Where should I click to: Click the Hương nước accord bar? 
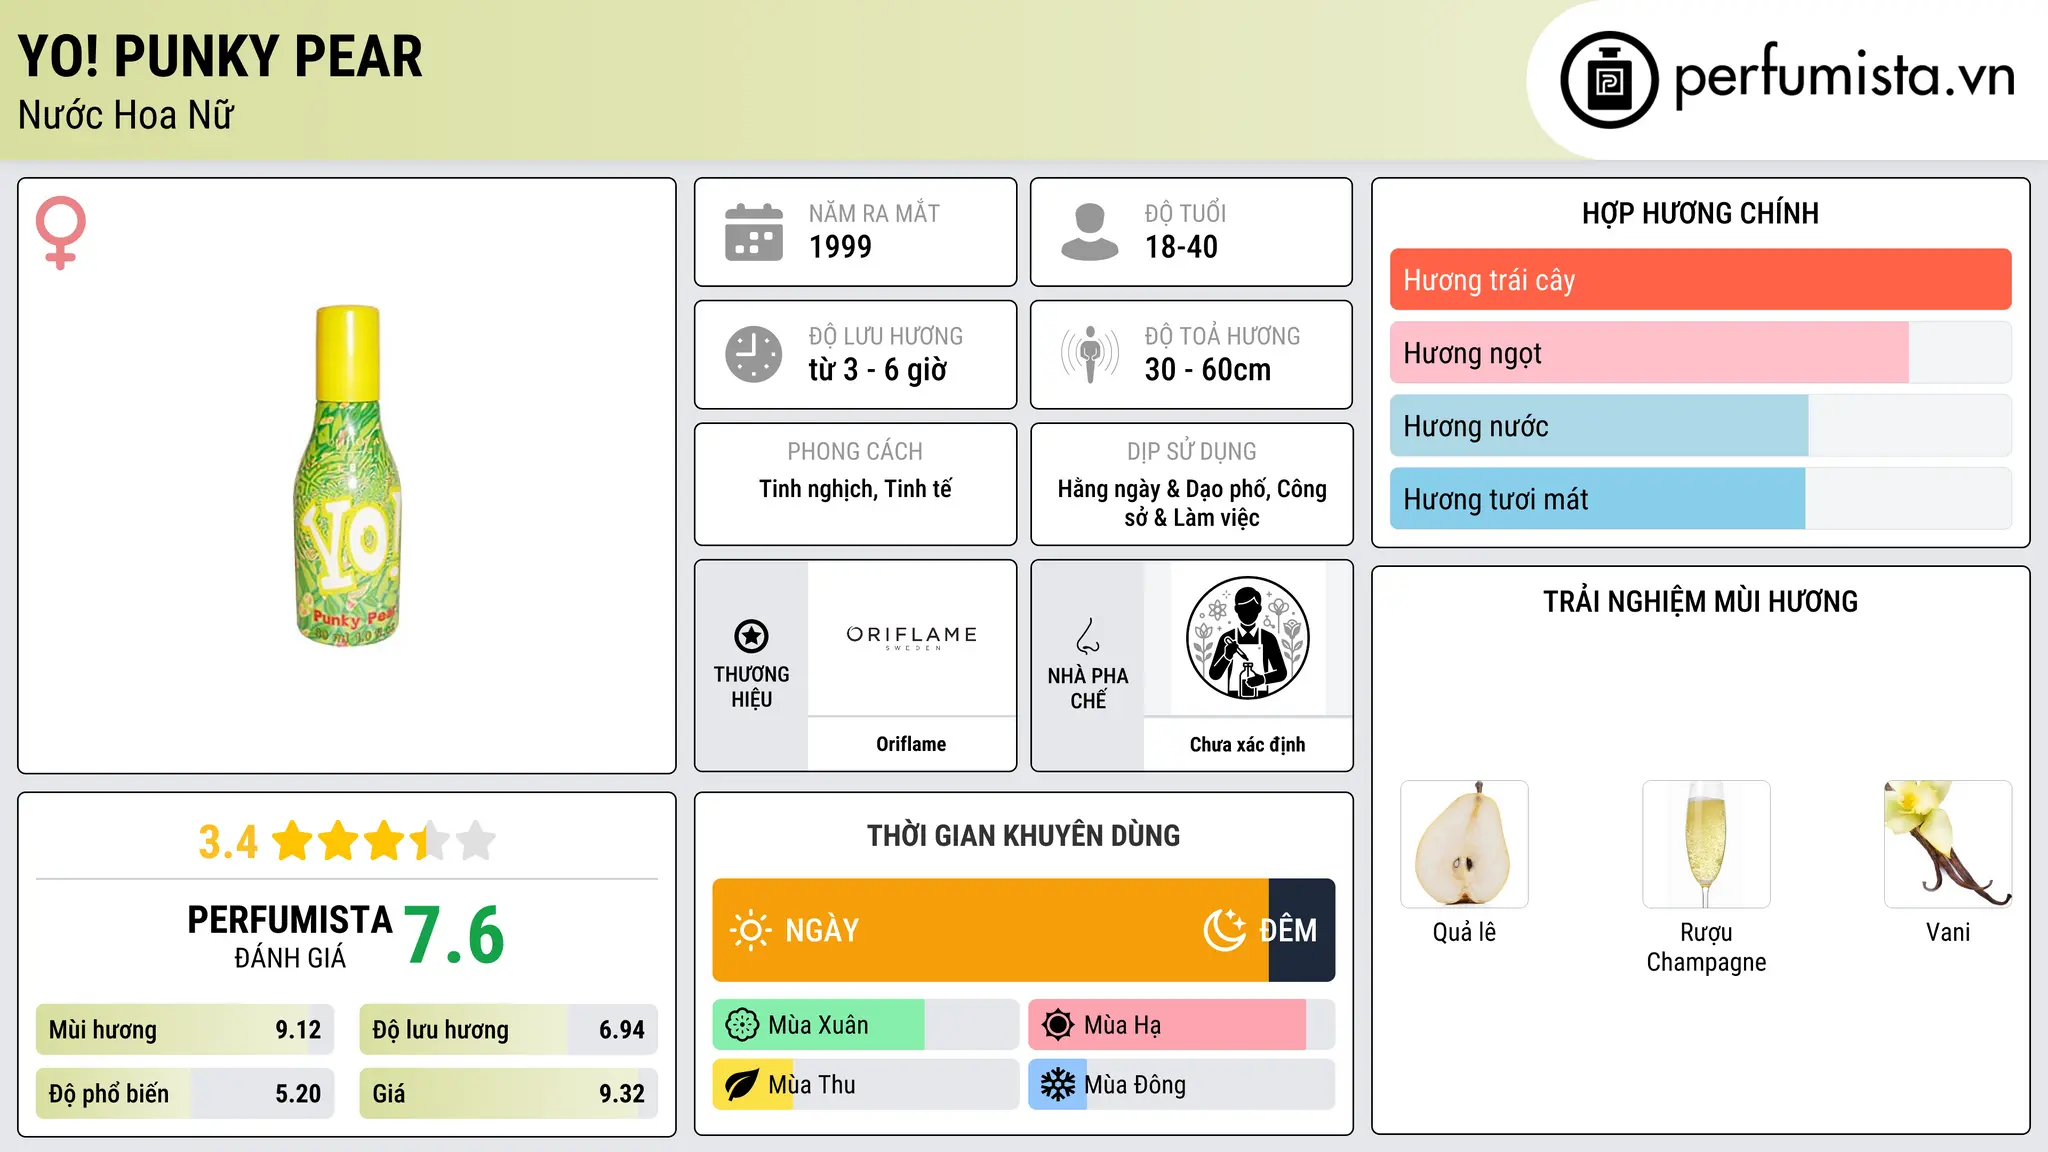pyautogui.click(x=1700, y=426)
